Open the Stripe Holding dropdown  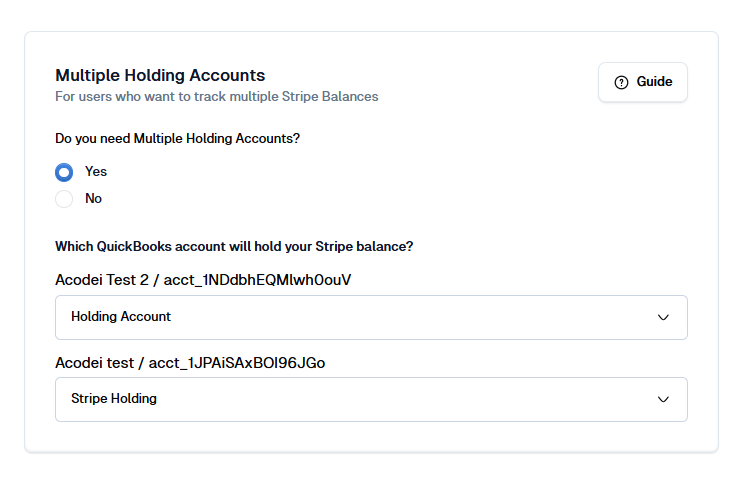[x=371, y=399]
